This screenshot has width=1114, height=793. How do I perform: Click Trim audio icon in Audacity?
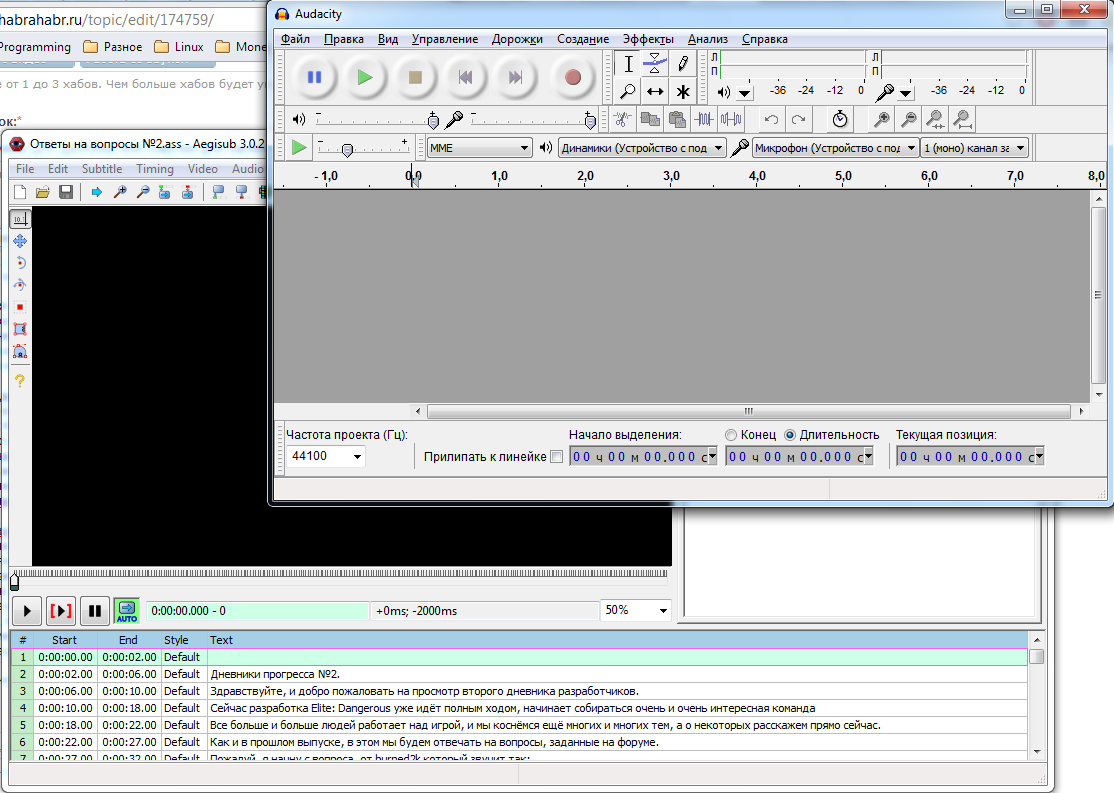[704, 119]
